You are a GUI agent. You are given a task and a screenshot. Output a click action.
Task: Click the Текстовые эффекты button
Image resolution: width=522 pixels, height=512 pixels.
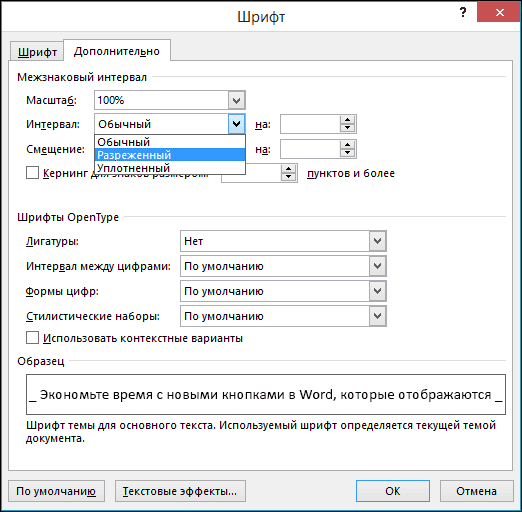(x=180, y=491)
